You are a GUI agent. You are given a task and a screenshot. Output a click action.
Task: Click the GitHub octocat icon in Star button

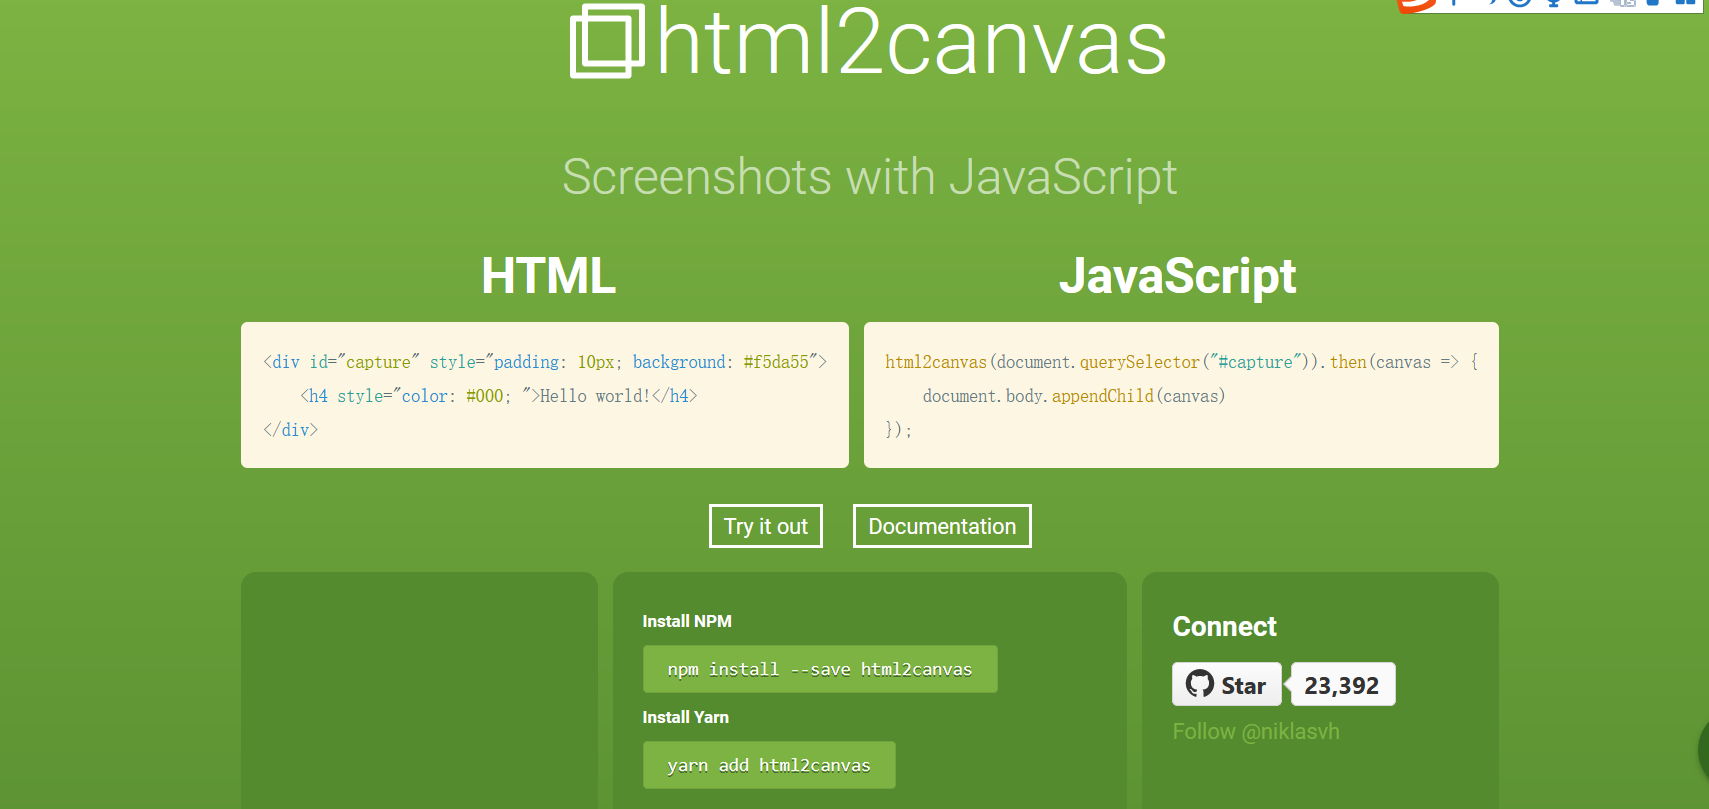(1199, 684)
